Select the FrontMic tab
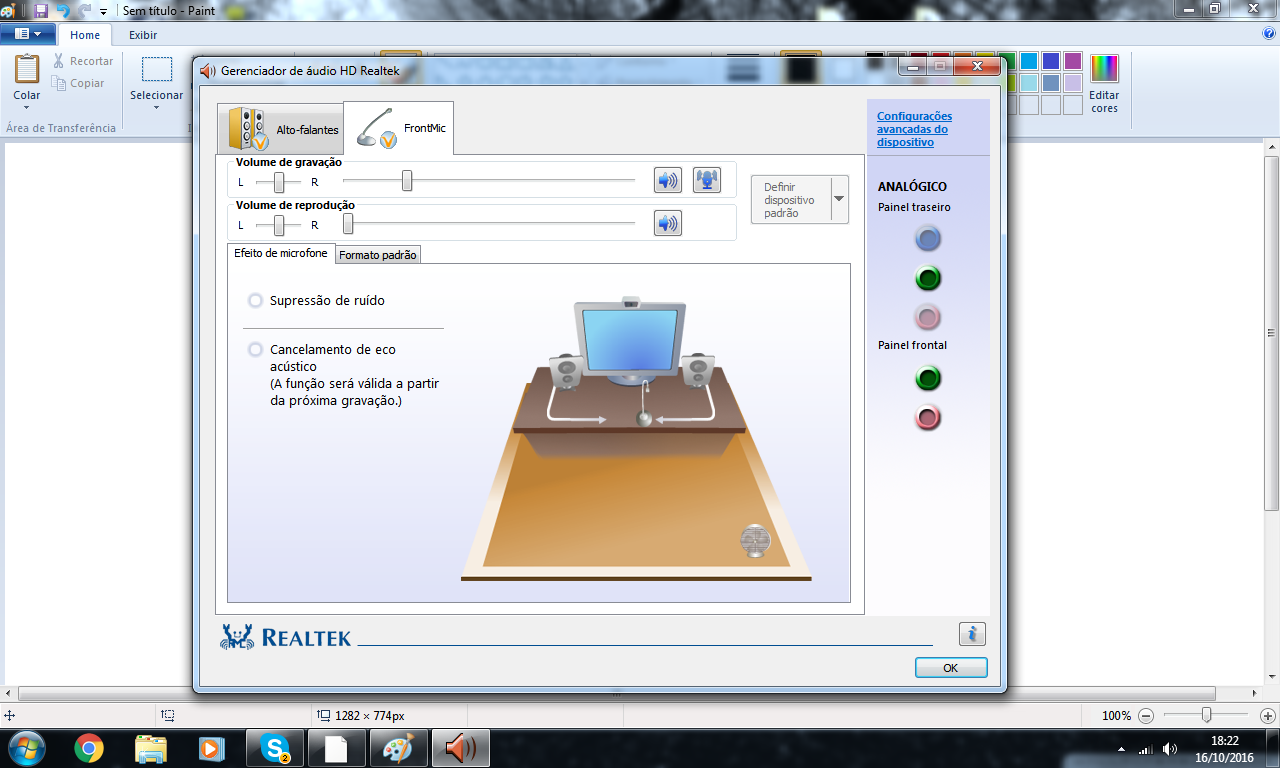The width and height of the screenshot is (1282, 774). 398,128
